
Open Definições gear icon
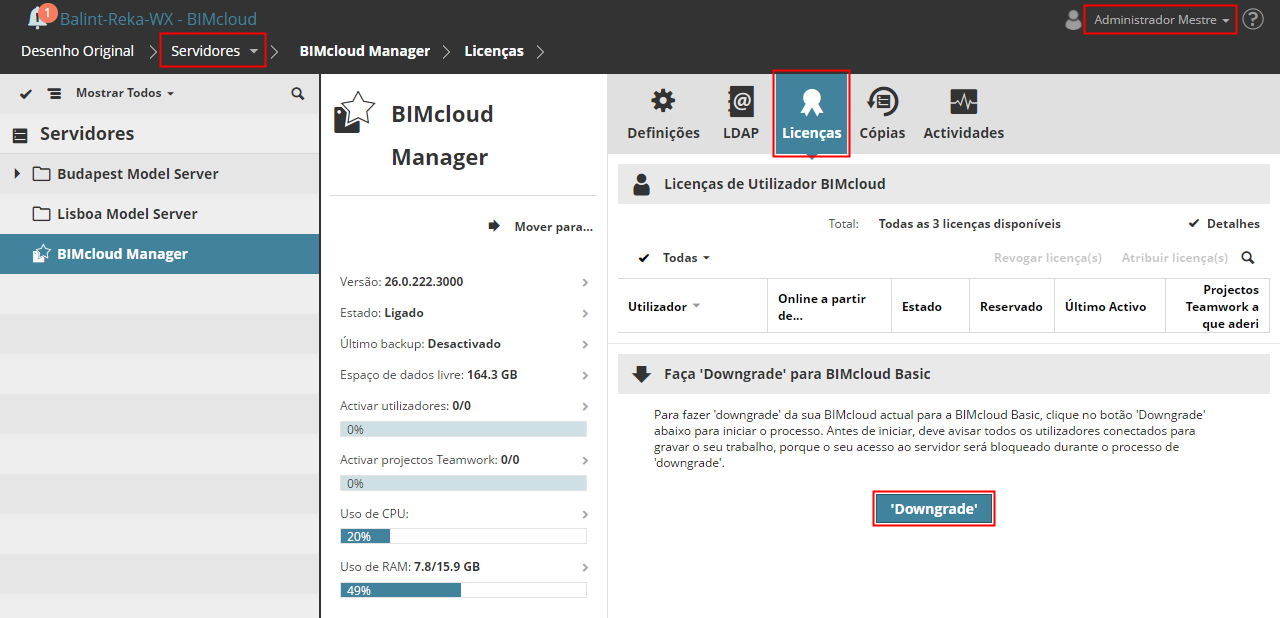(663, 101)
